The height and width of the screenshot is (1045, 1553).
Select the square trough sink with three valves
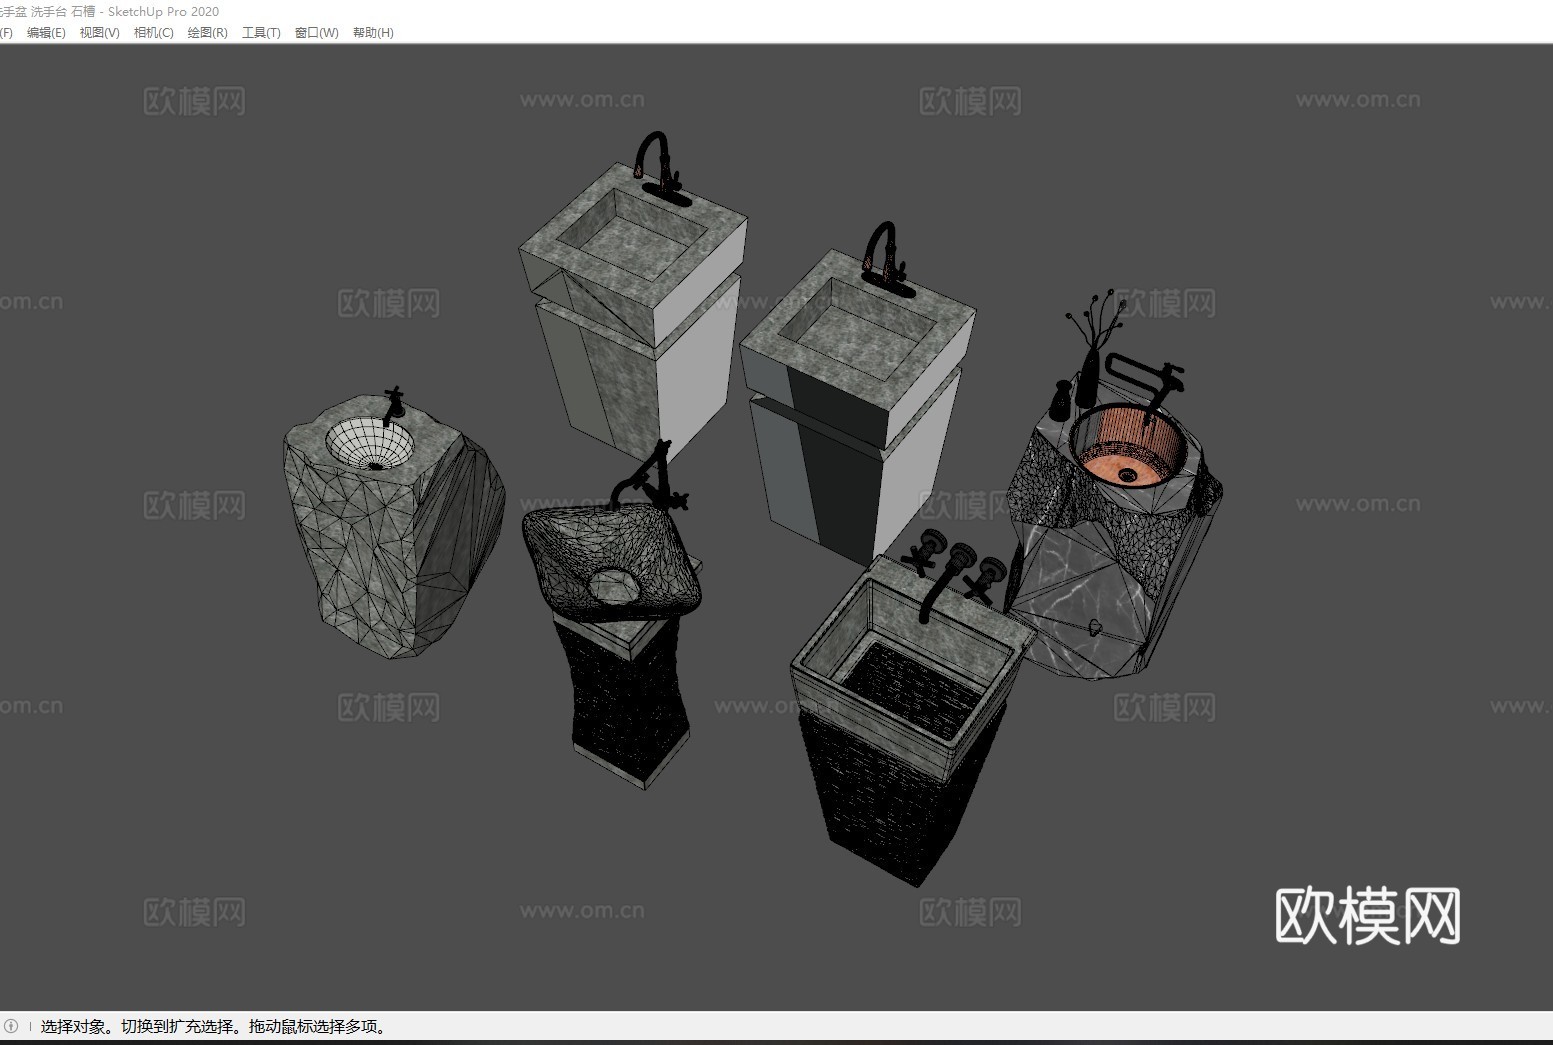coord(912,710)
